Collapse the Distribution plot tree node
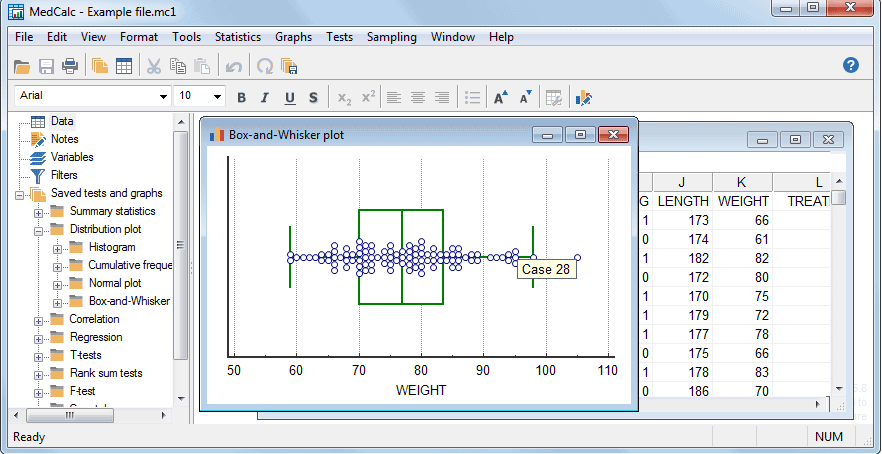 pyautogui.click(x=38, y=230)
